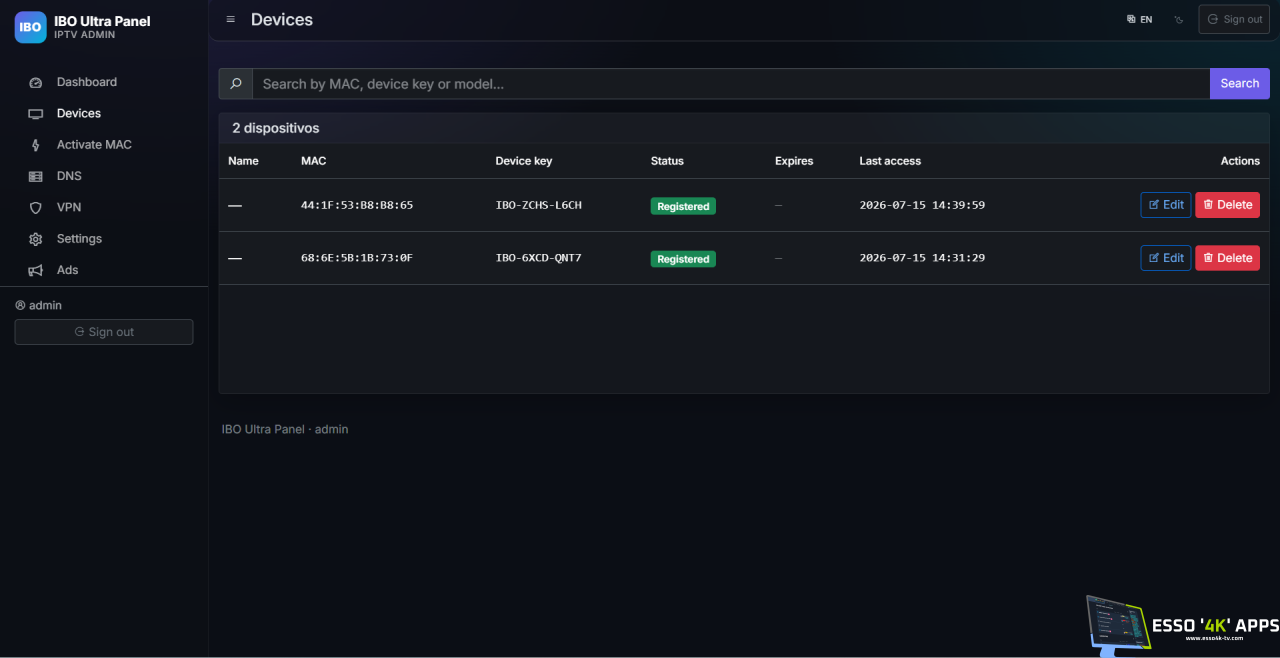Click the hamburger menu icon beside Devices

(x=231, y=19)
